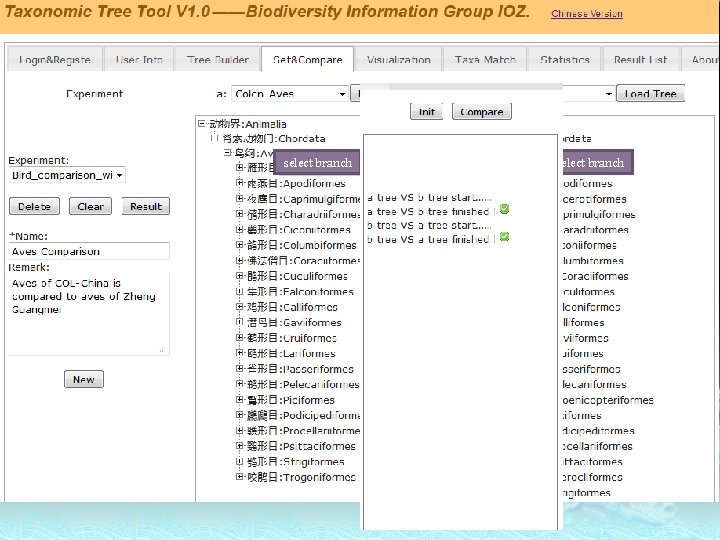Viewport: 720px width, 540px height.
Task: Switch to the User Info tab
Action: tap(139, 60)
